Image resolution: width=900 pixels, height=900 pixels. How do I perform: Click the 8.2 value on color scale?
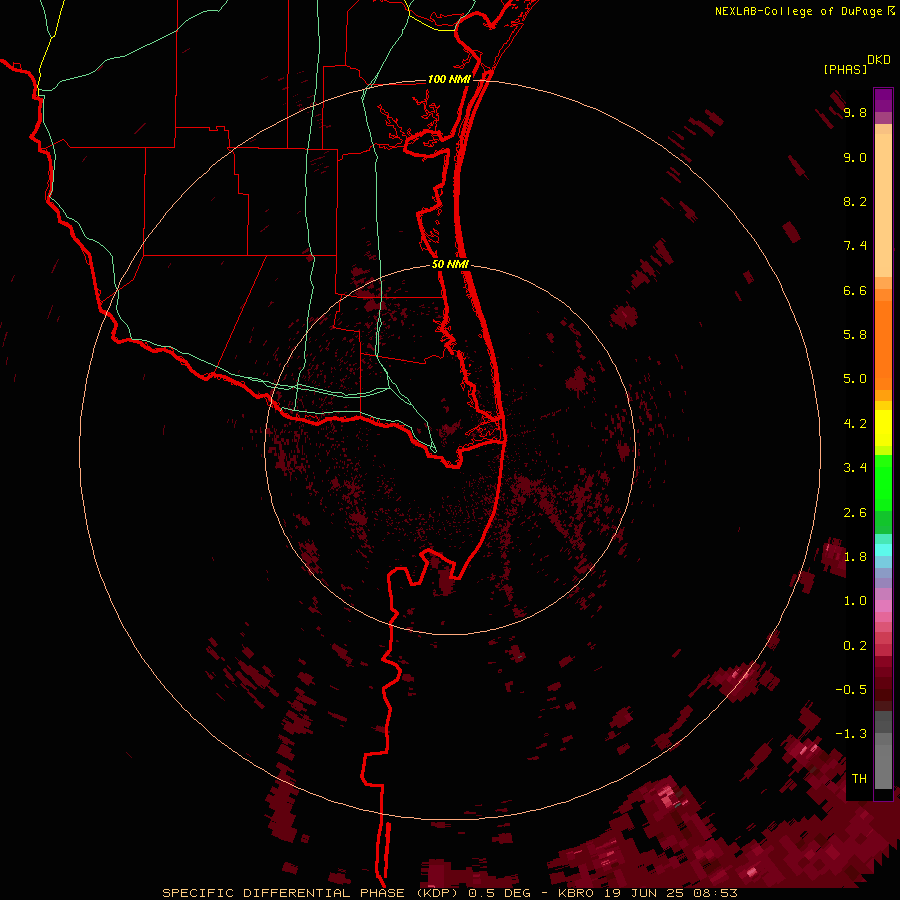pyautogui.click(x=855, y=201)
